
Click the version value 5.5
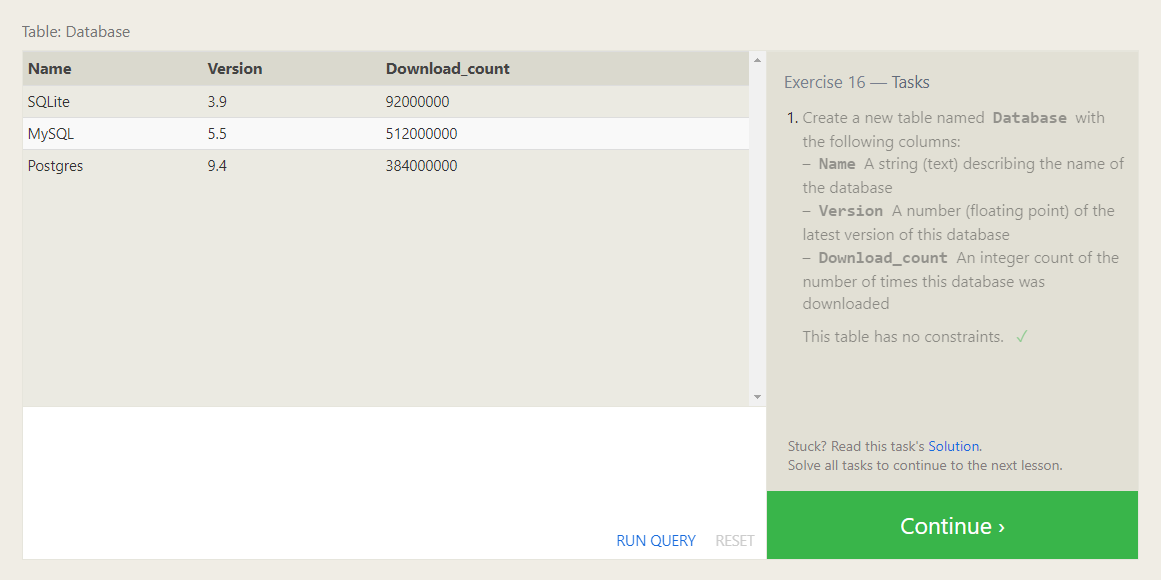[217, 134]
